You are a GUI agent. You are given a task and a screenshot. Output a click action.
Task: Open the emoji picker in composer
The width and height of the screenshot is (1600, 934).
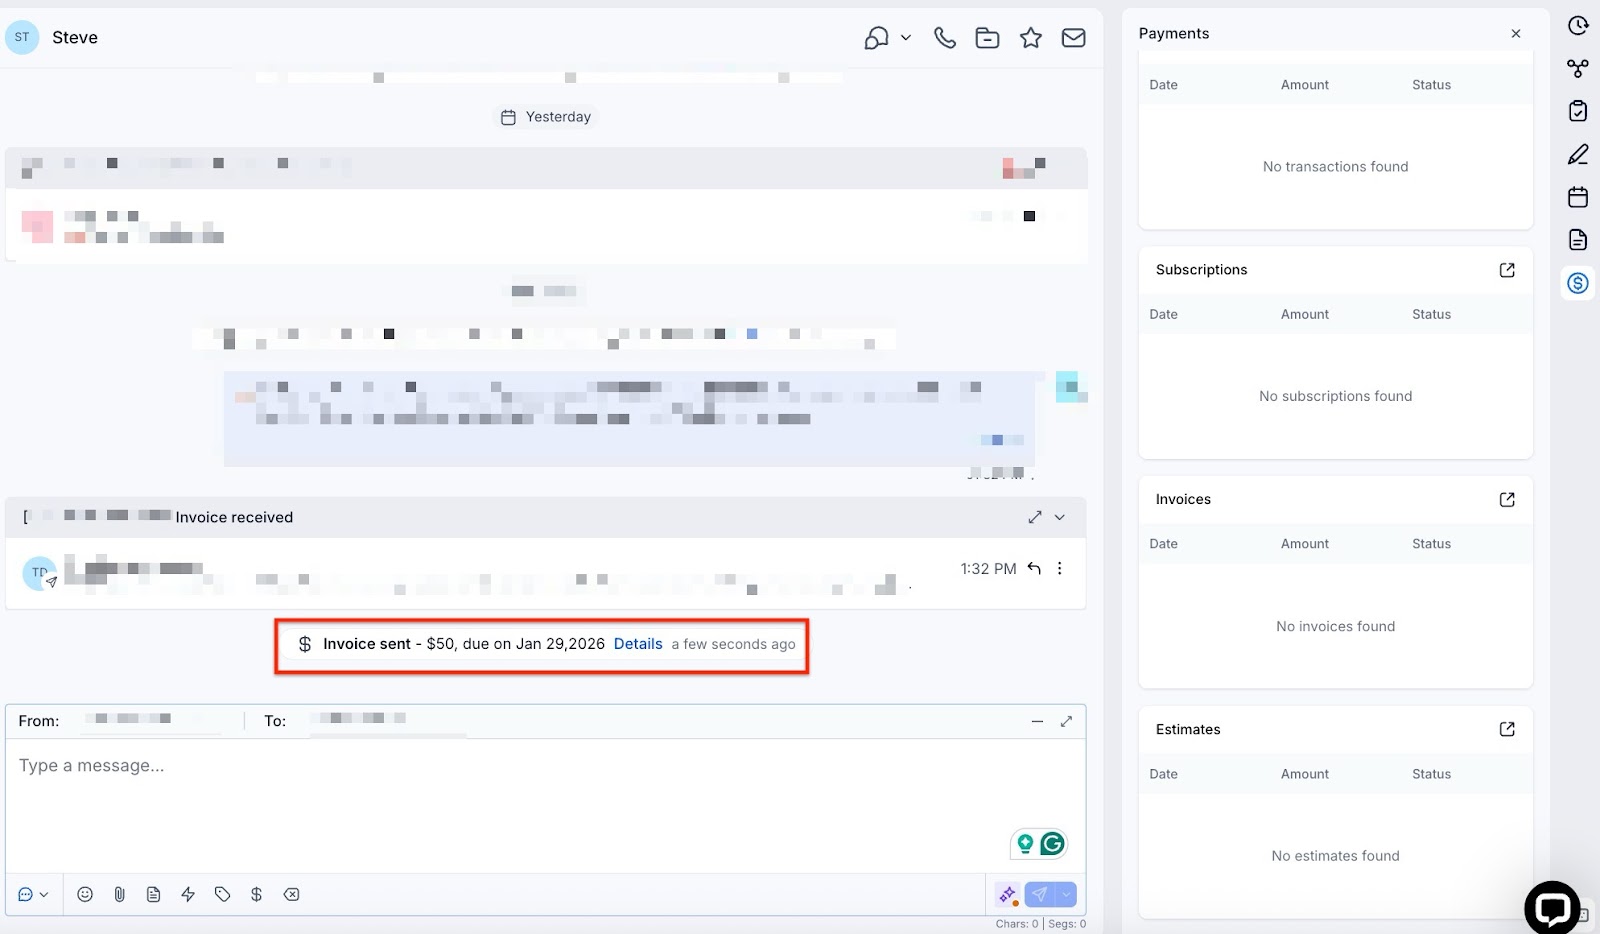[x=85, y=894]
